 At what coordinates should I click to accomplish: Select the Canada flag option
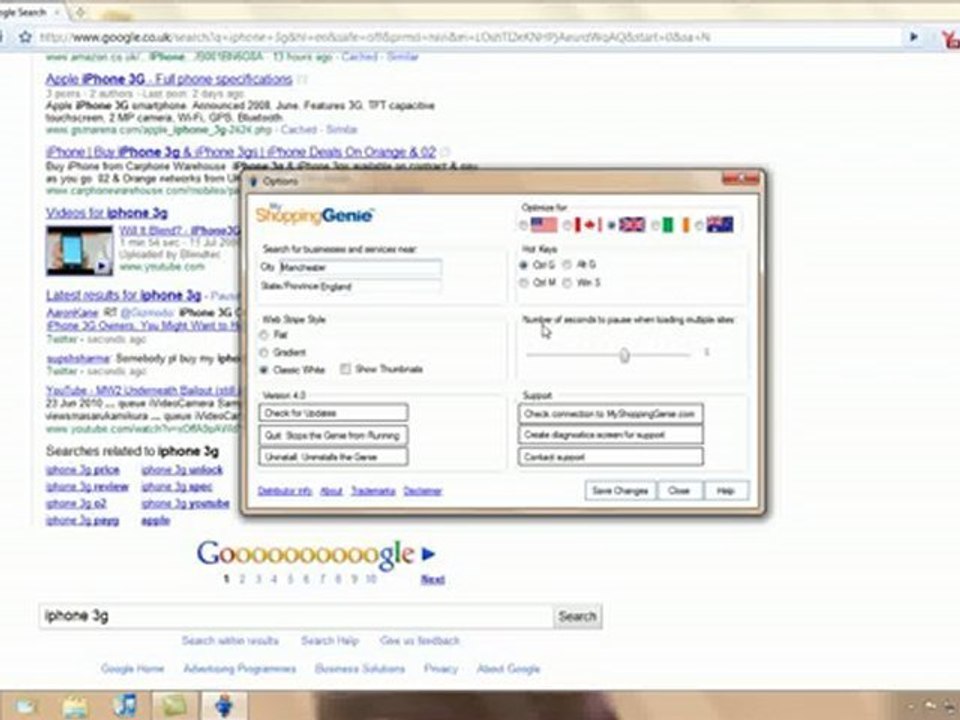pyautogui.click(x=568, y=225)
